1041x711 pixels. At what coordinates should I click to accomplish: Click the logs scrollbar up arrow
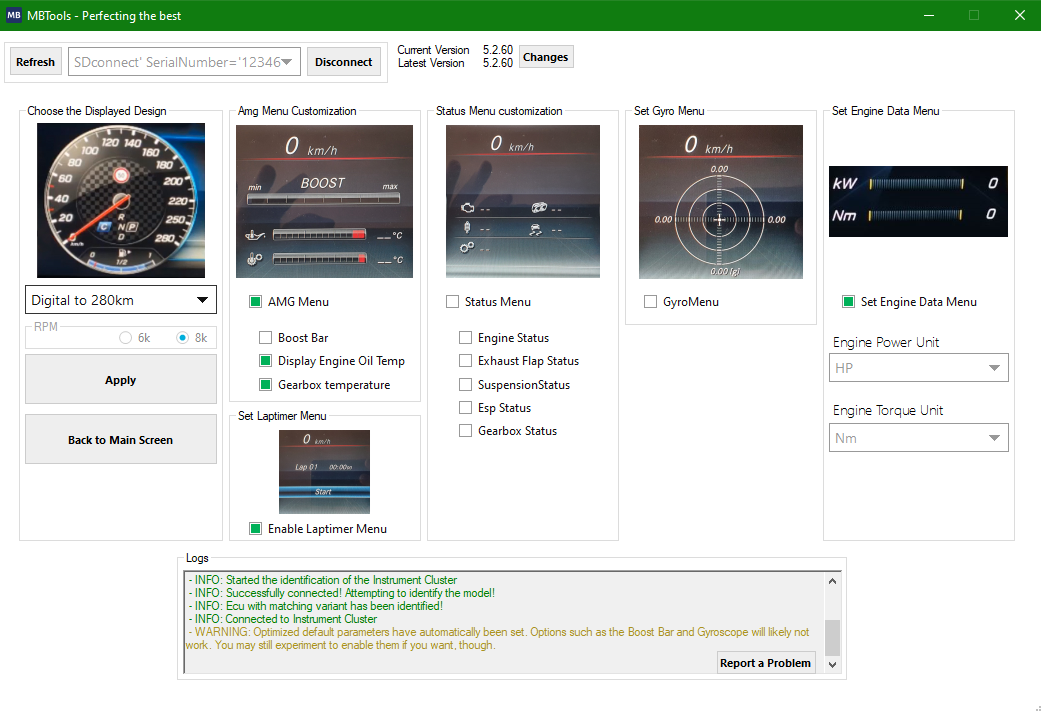pyautogui.click(x=833, y=581)
